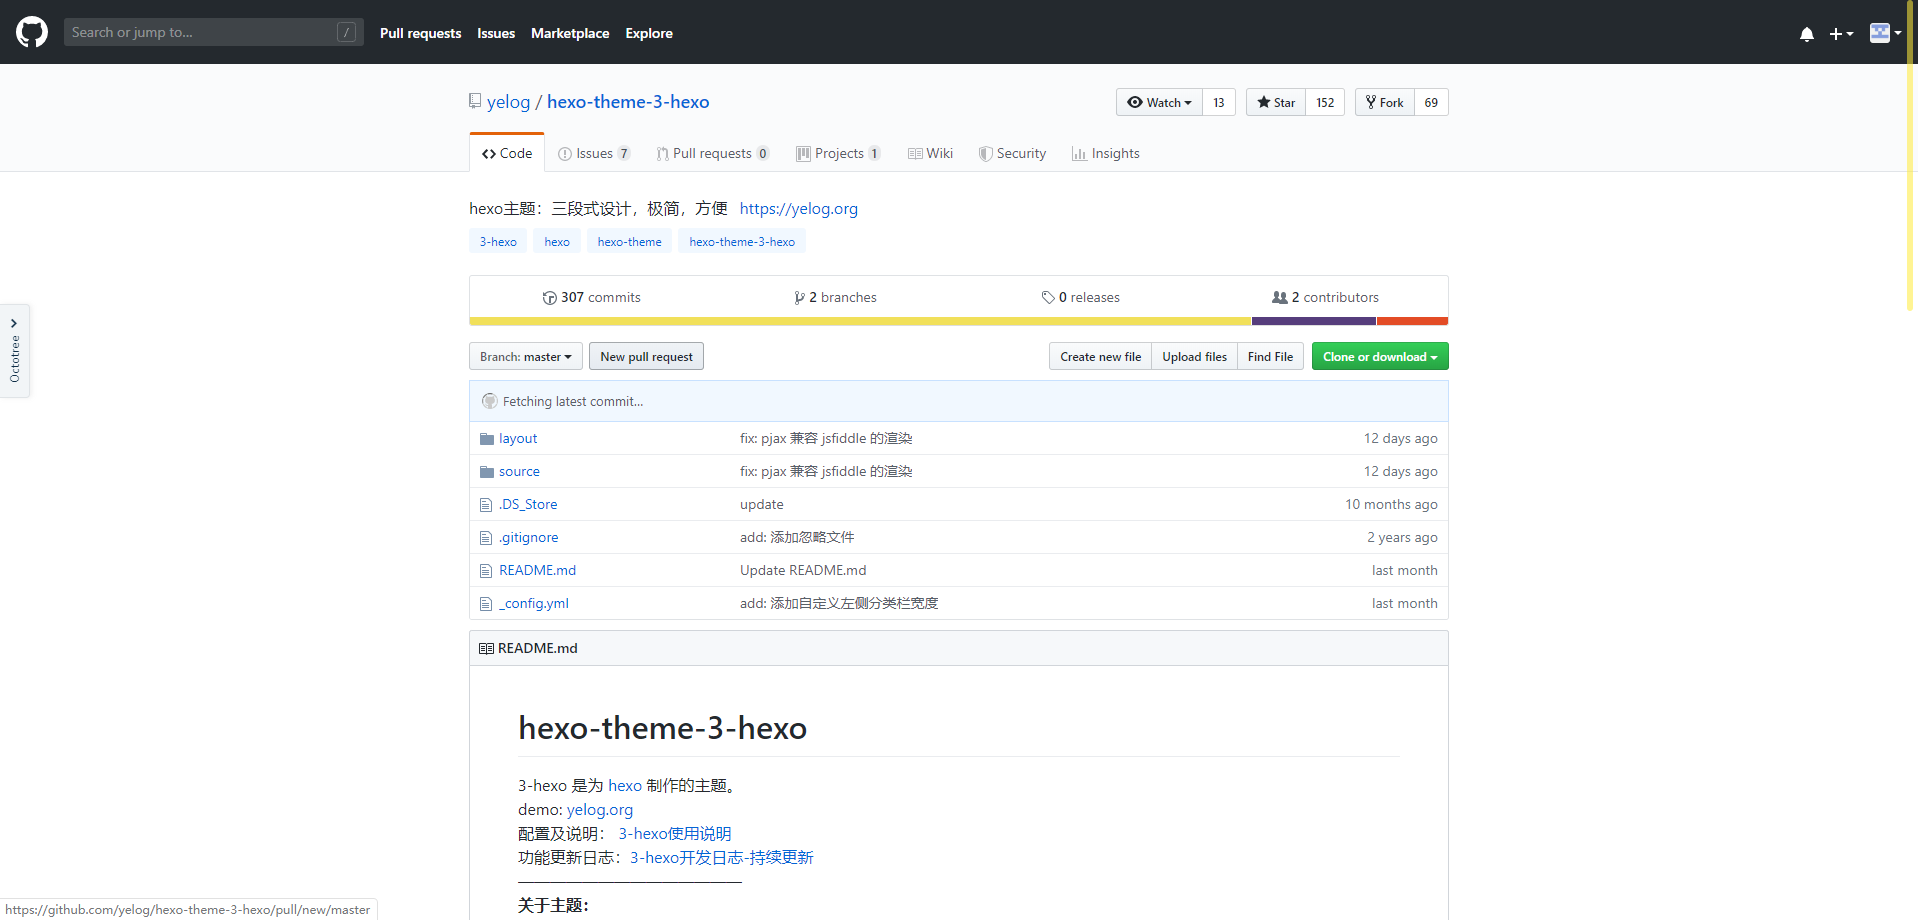
Task: Open the yelog.org demo link in README
Action: (600, 810)
